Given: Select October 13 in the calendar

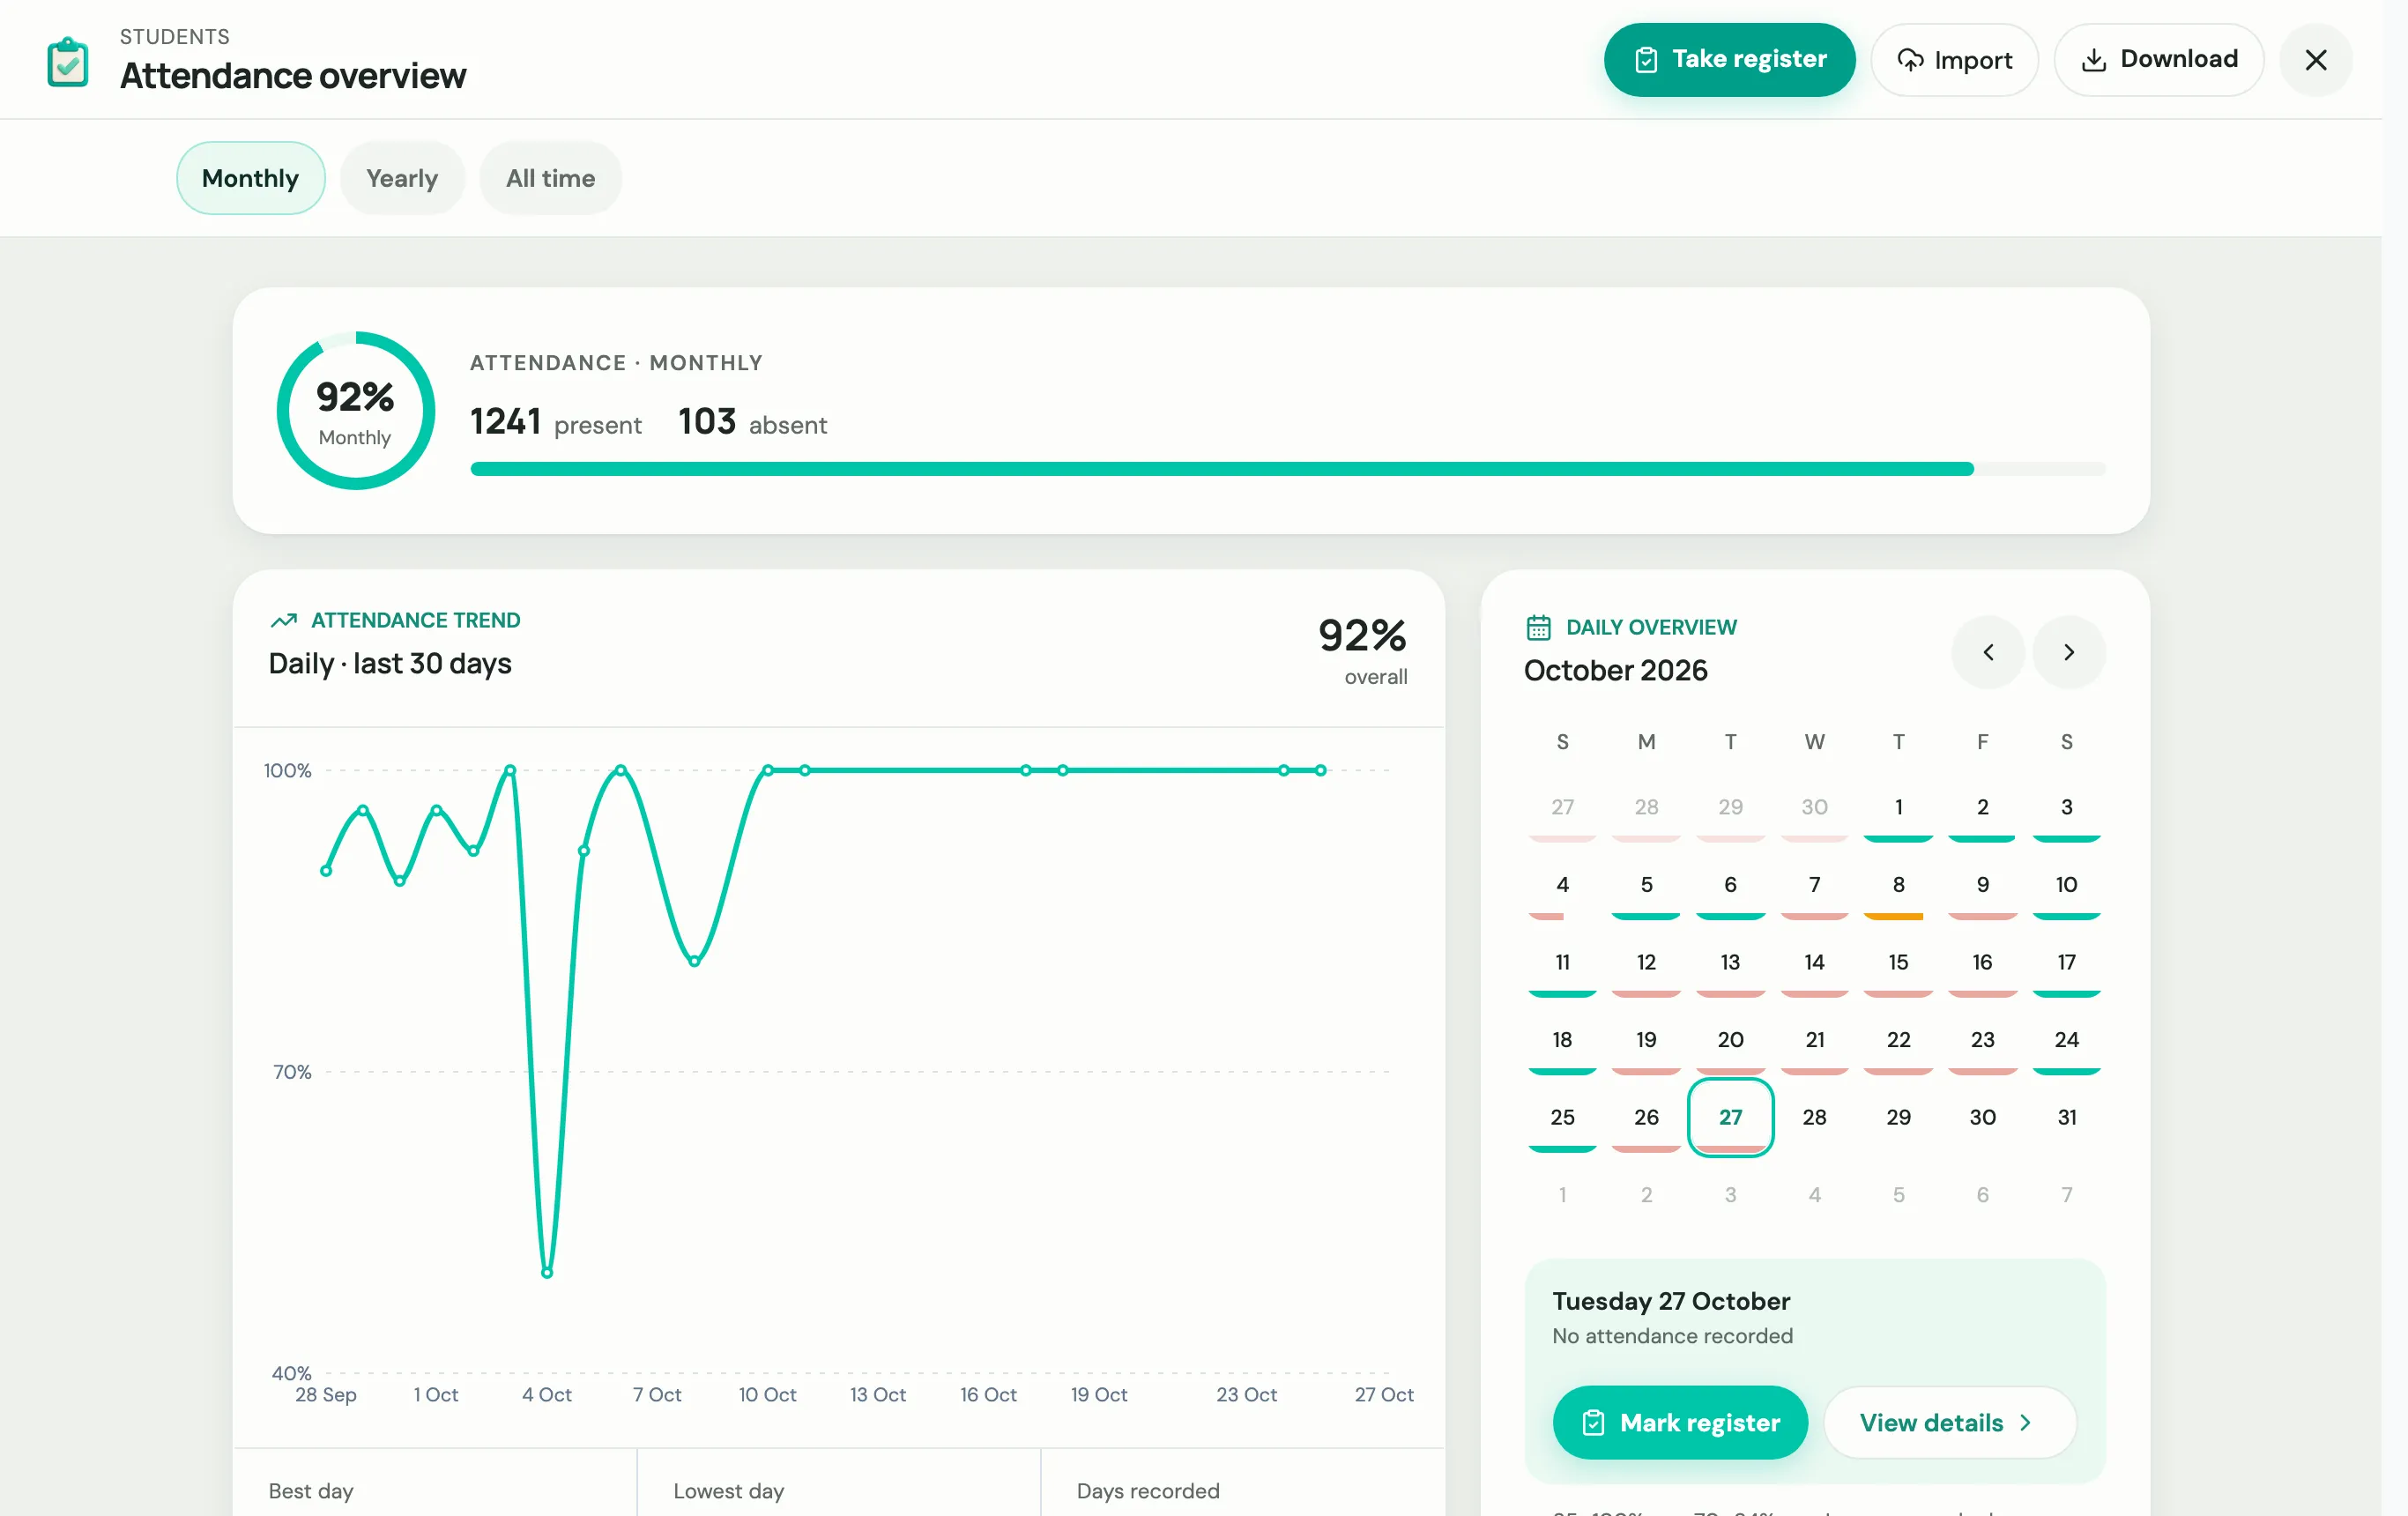Looking at the screenshot, I should [x=1730, y=964].
